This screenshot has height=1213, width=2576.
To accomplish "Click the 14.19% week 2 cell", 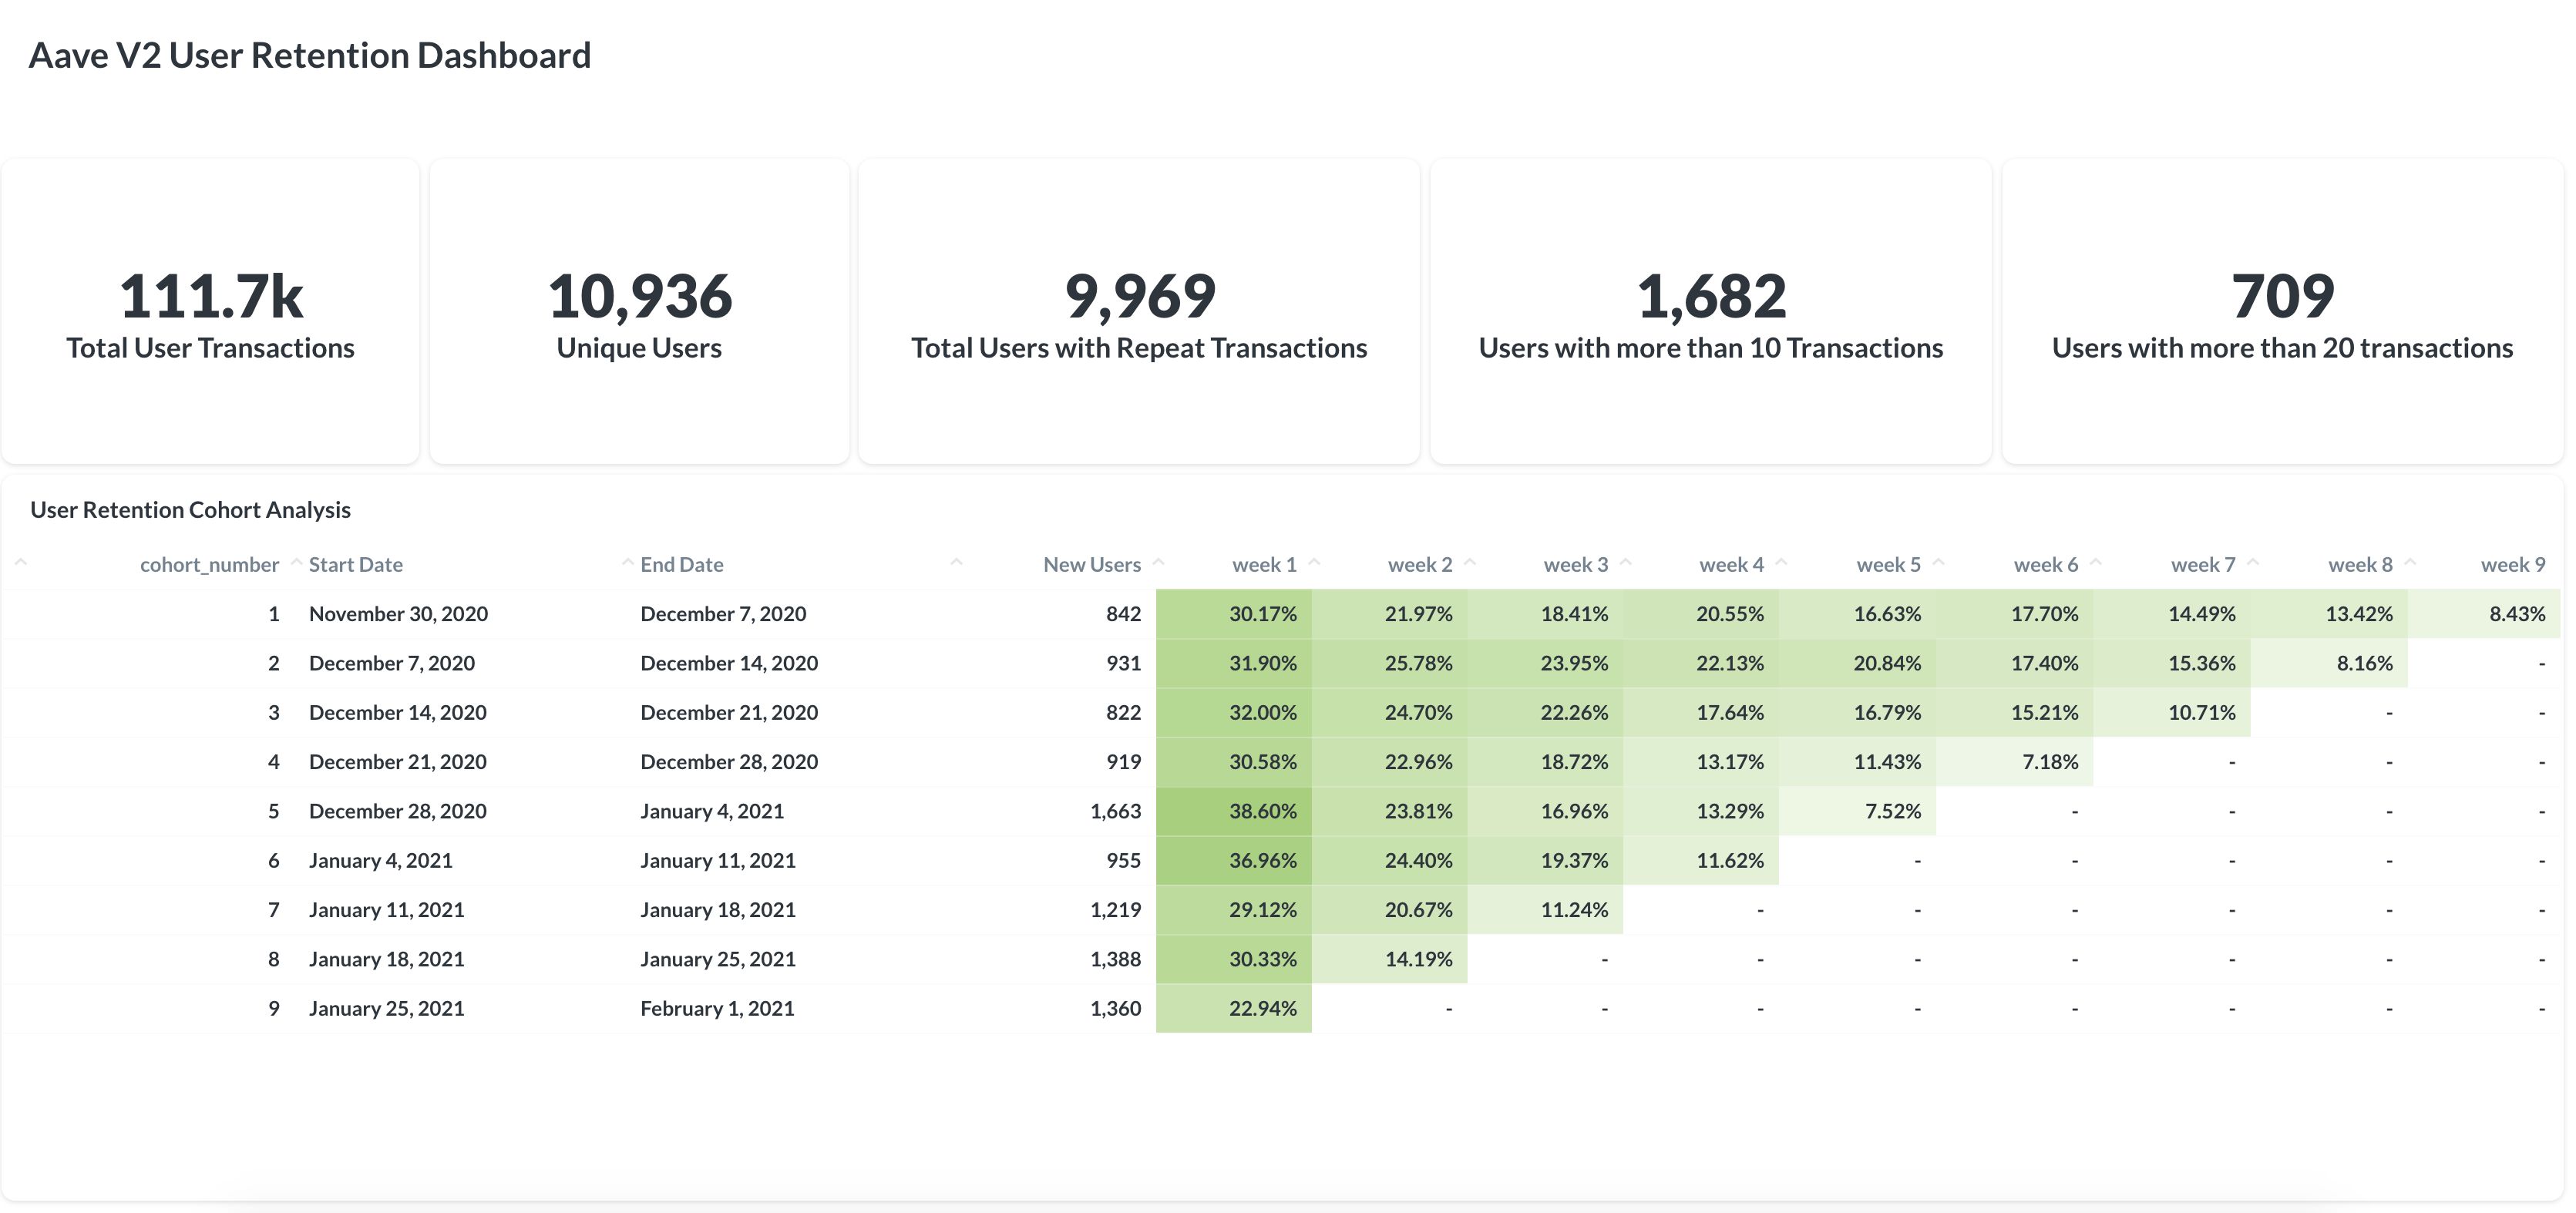I will click(x=1390, y=959).
